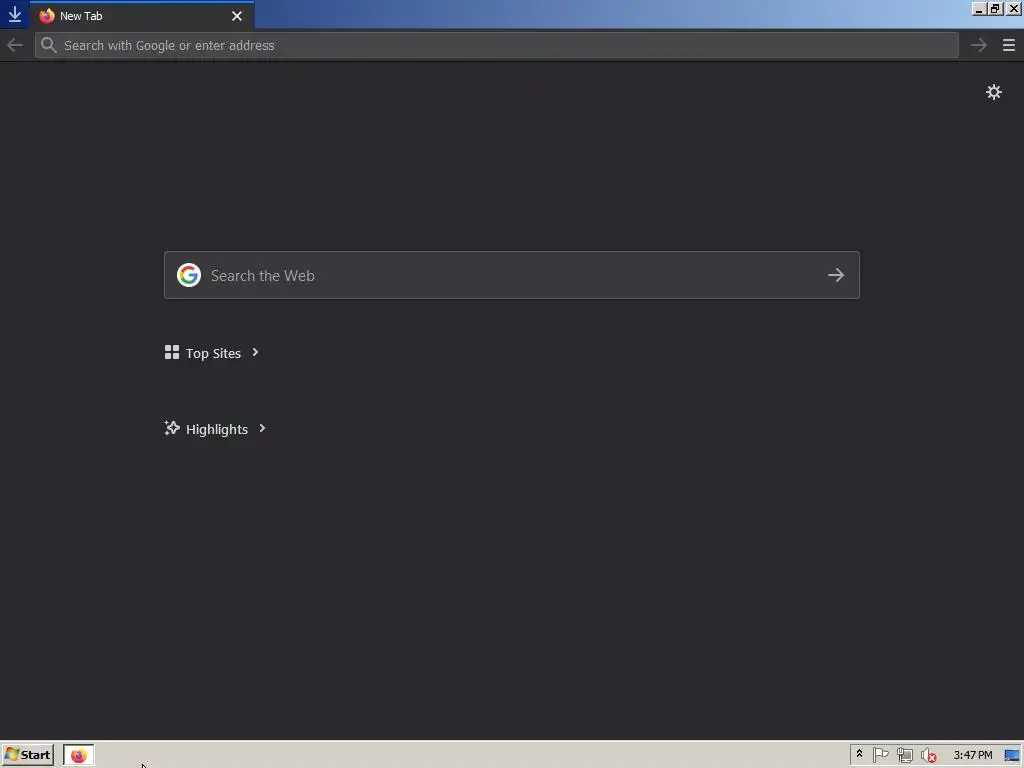Open the Windows Start menu
The height and width of the screenshot is (768, 1024).
pos(27,755)
